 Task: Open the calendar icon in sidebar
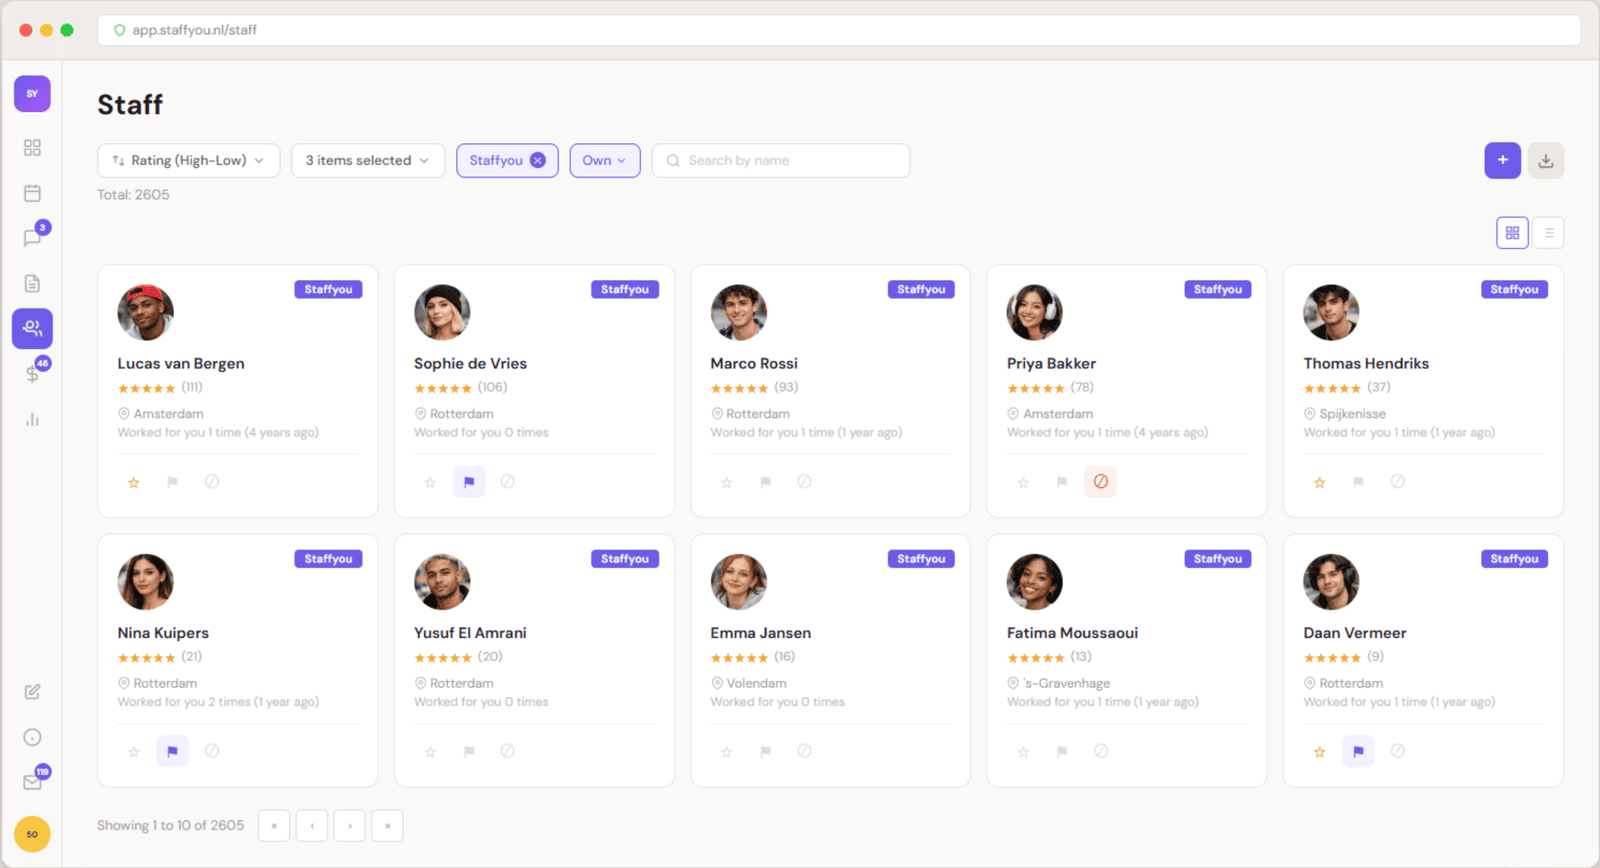pos(32,193)
